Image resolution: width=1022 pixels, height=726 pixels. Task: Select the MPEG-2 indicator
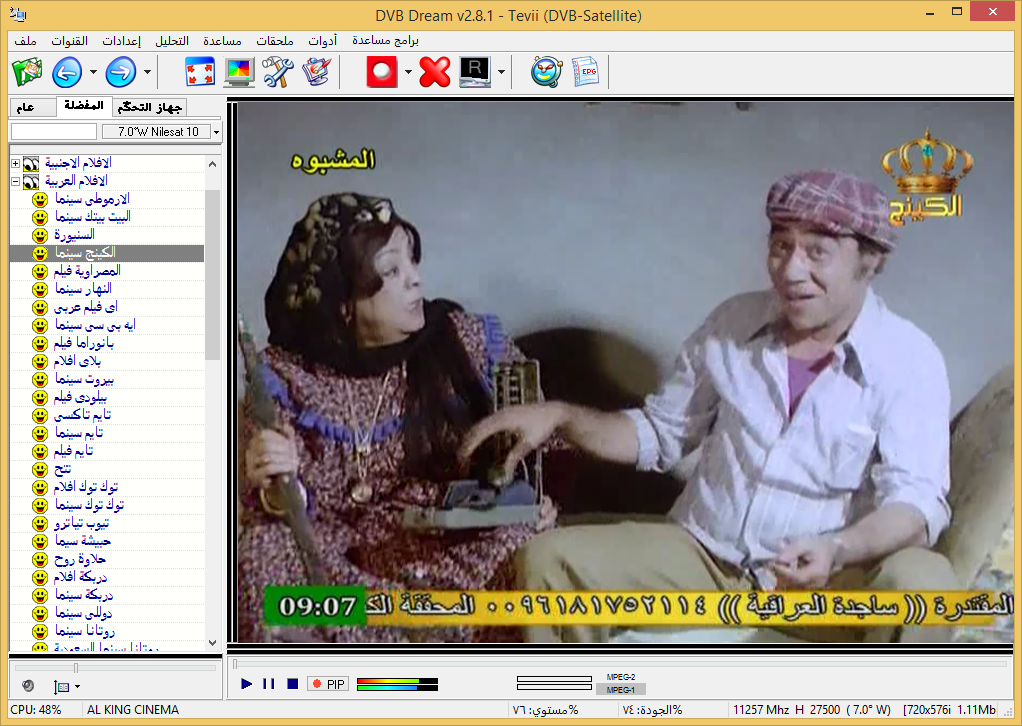point(620,677)
